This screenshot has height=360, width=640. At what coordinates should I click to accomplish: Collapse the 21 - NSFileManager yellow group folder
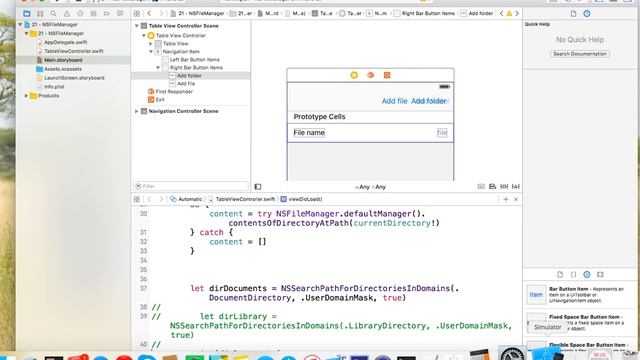point(27,33)
